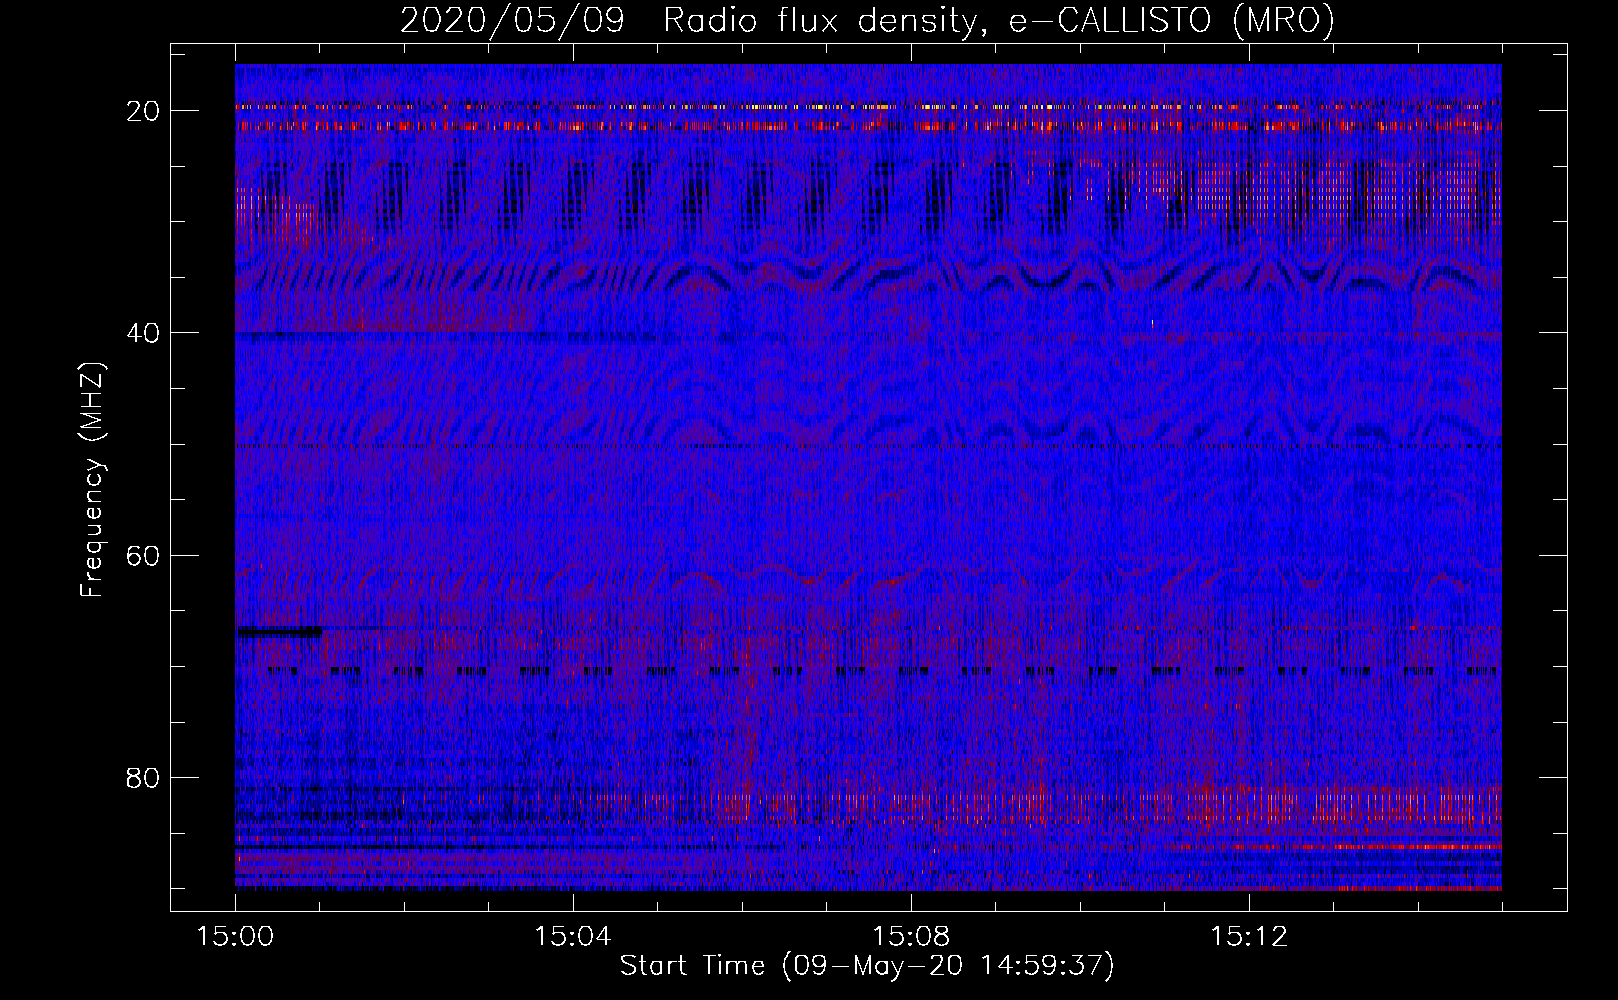Click the 'Start Time (09-May-20 14:59:37)' label
The image size is (1618, 1000).
(x=867, y=965)
